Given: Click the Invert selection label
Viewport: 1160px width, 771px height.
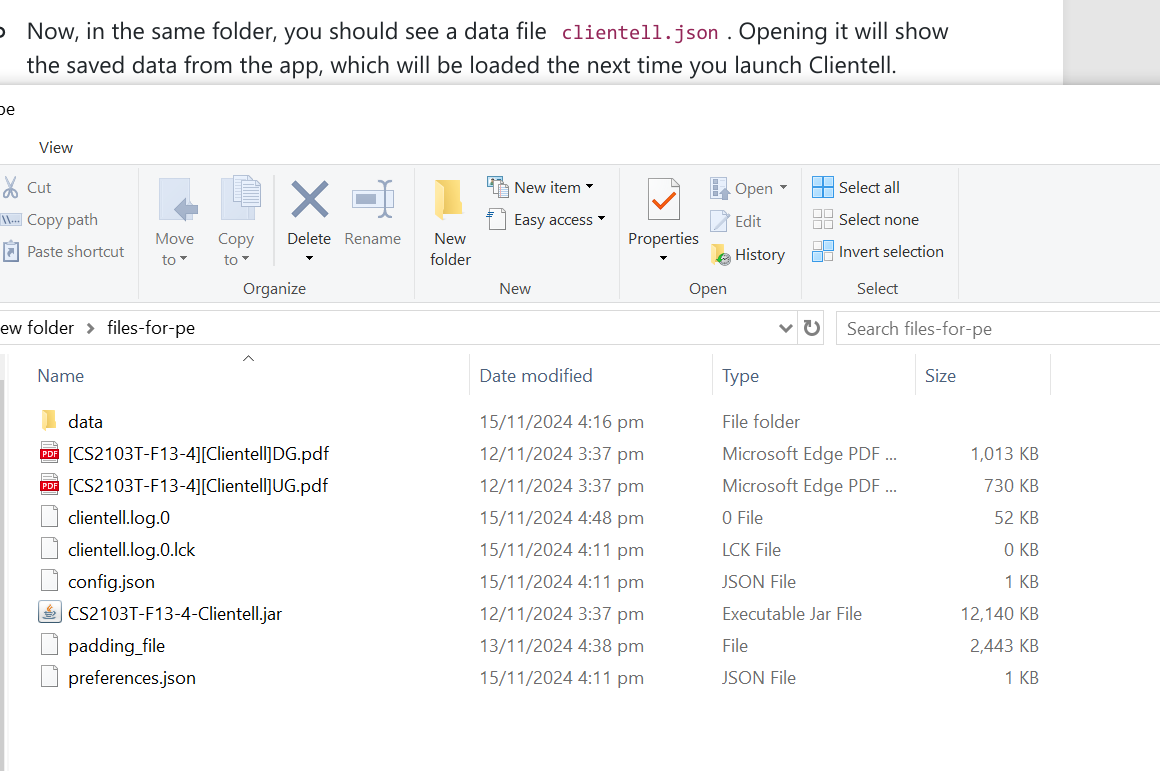Looking at the screenshot, I should point(891,252).
